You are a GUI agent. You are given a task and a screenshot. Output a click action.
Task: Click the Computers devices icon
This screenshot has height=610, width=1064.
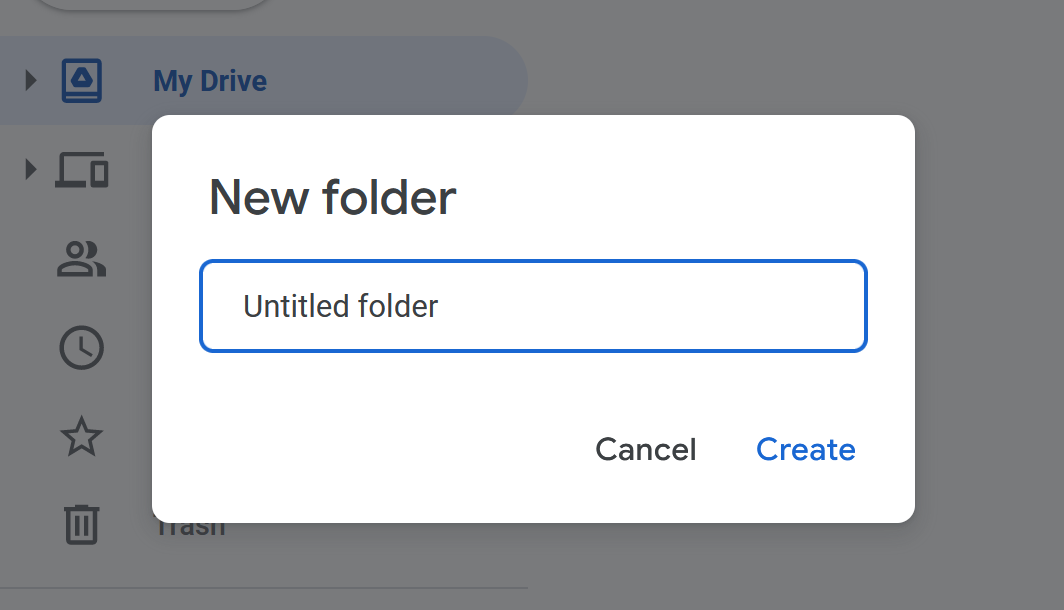pos(81,169)
